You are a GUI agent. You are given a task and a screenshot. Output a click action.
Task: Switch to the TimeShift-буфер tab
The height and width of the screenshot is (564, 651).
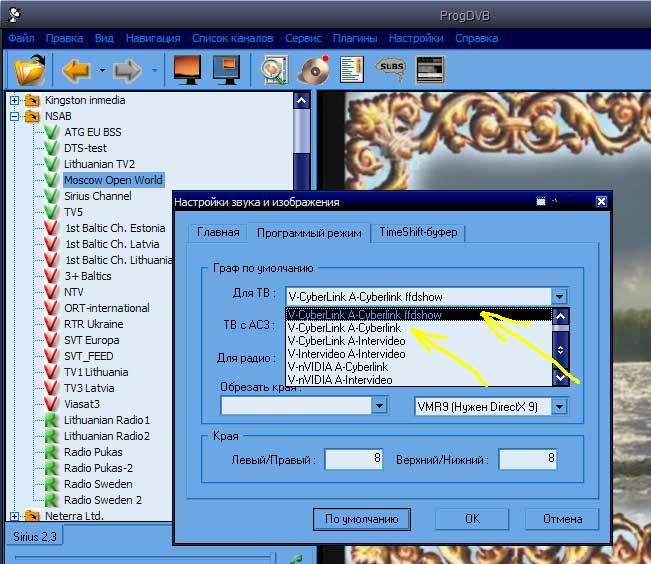(418, 233)
